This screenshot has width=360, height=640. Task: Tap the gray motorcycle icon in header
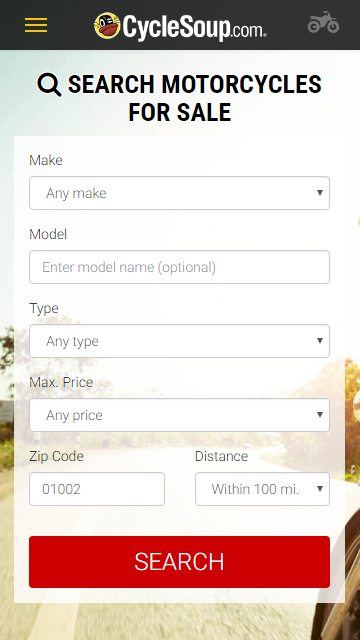point(323,22)
